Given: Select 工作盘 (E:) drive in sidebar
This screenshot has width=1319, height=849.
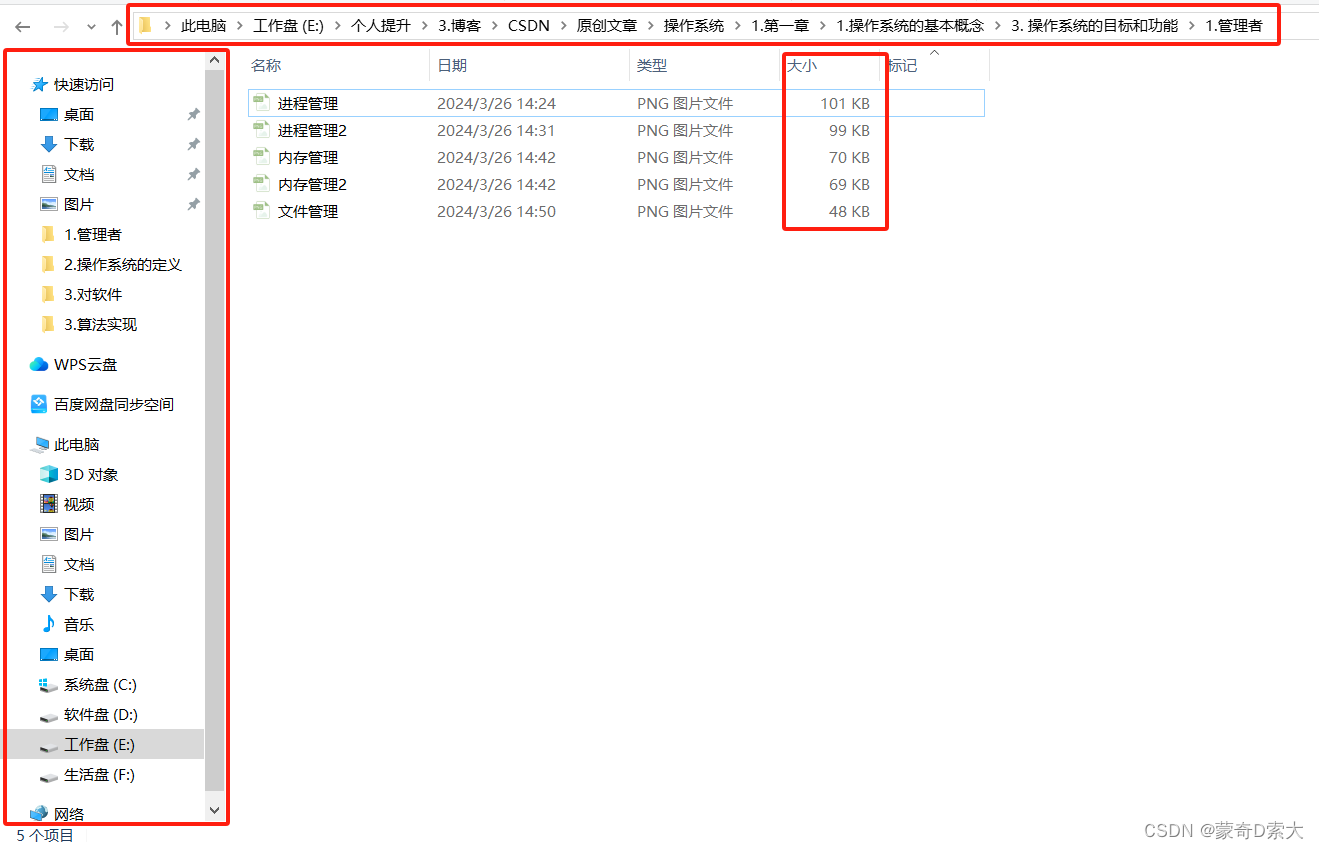Looking at the screenshot, I should point(99,745).
